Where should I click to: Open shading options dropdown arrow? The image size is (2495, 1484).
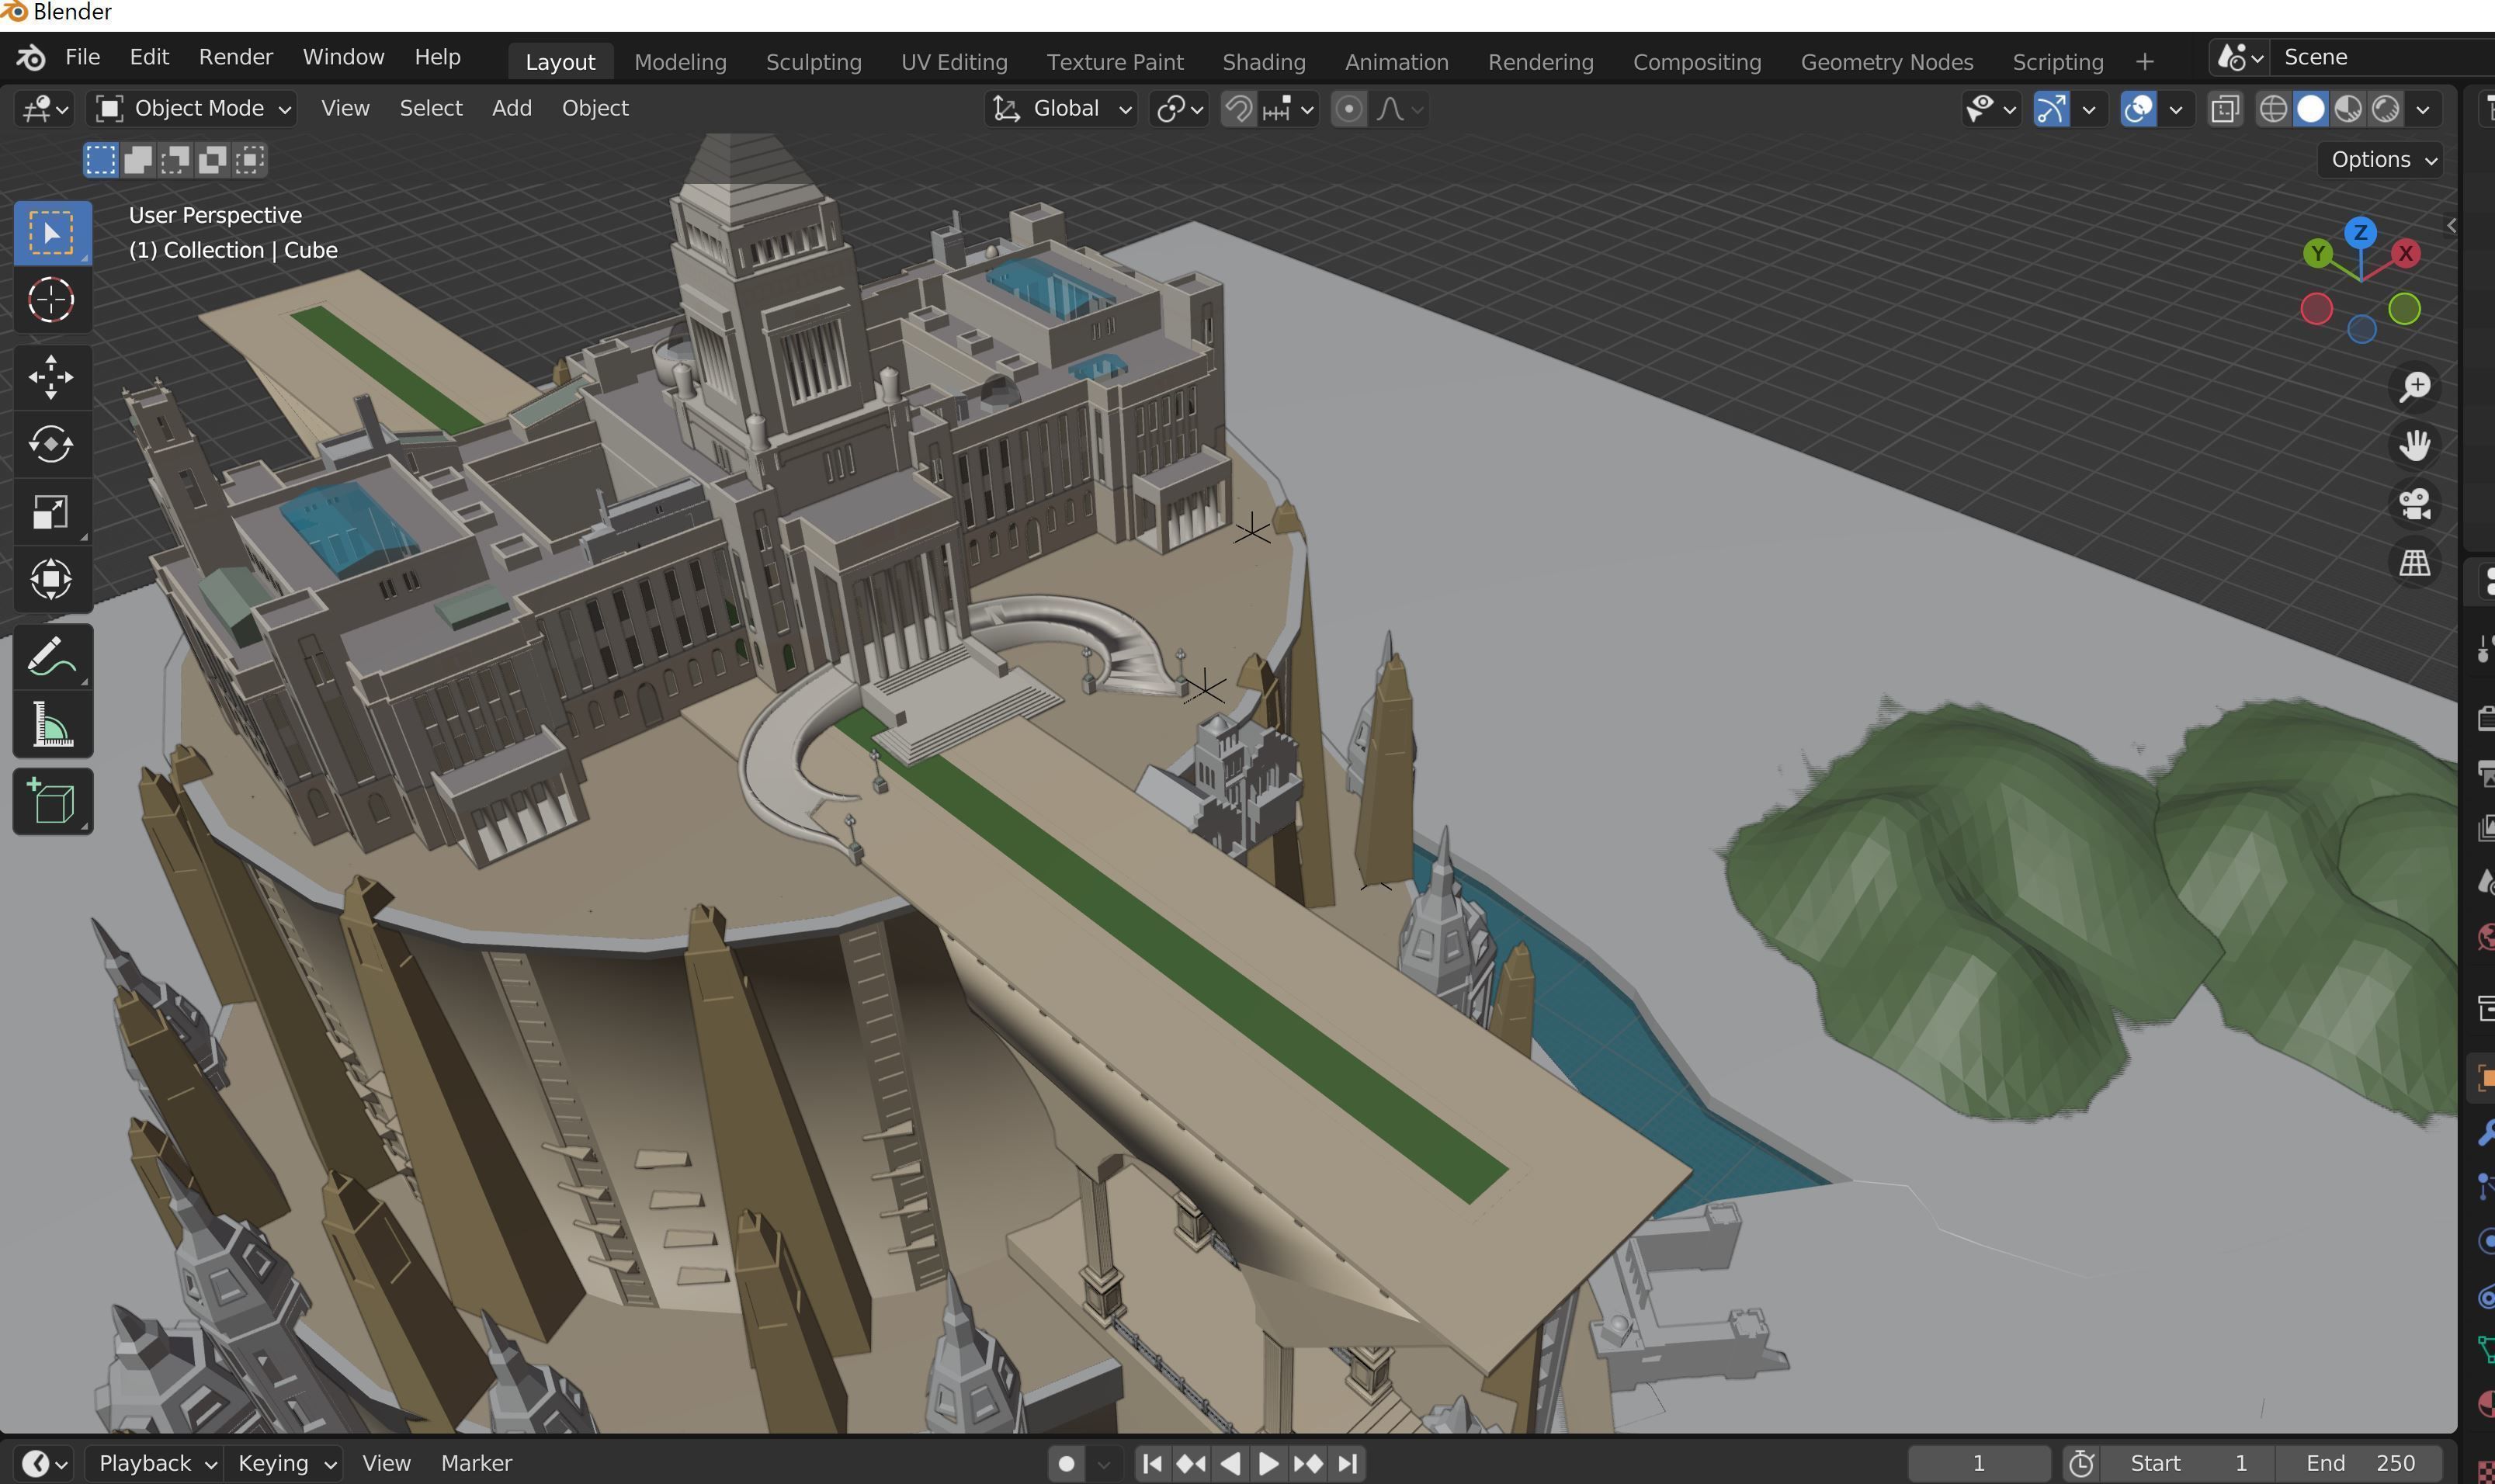pos(2423,109)
